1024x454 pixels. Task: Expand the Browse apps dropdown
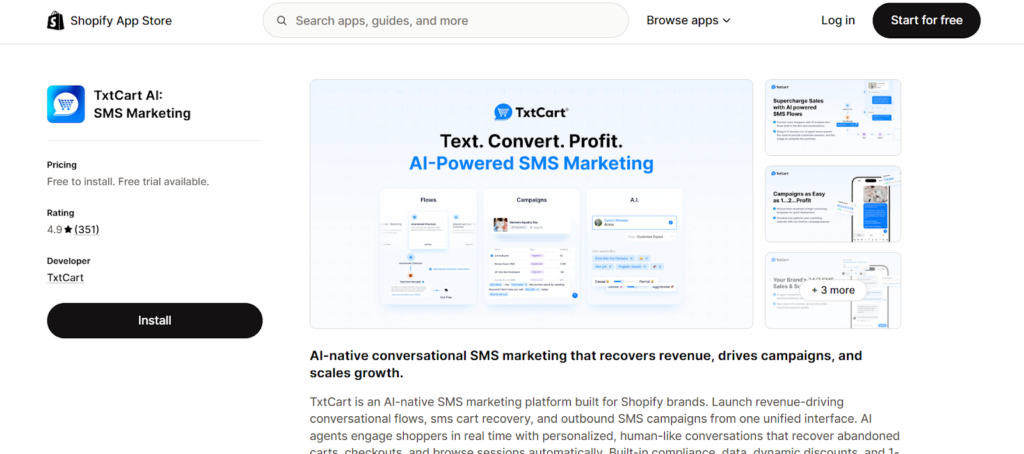688,20
